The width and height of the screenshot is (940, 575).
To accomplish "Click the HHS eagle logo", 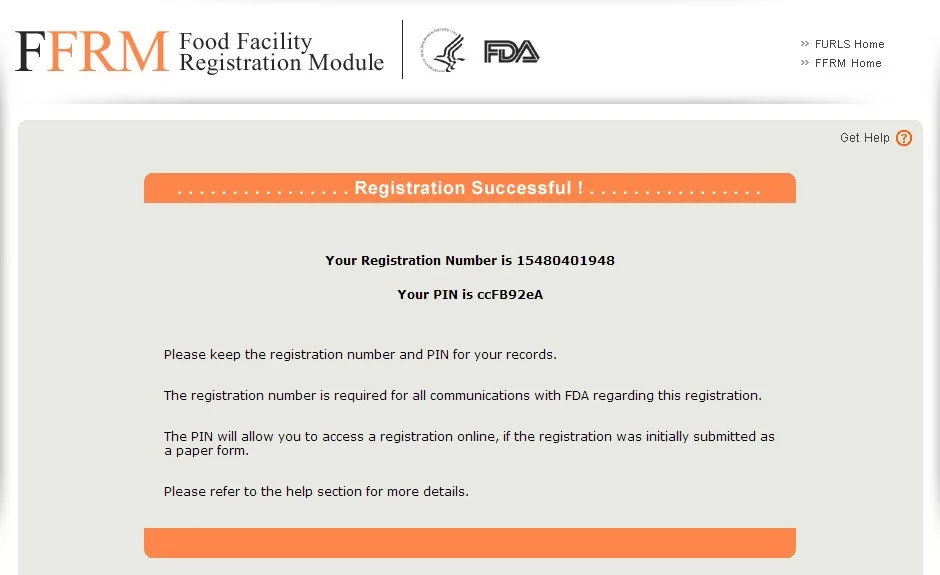I will tap(442, 51).
